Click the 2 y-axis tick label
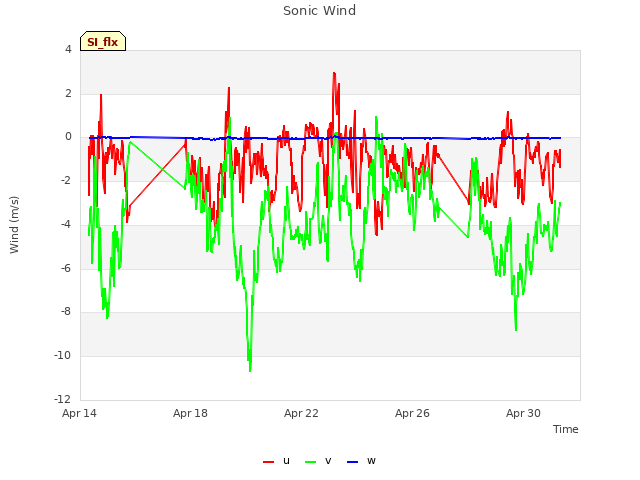This screenshot has width=640, height=480. coord(68,93)
